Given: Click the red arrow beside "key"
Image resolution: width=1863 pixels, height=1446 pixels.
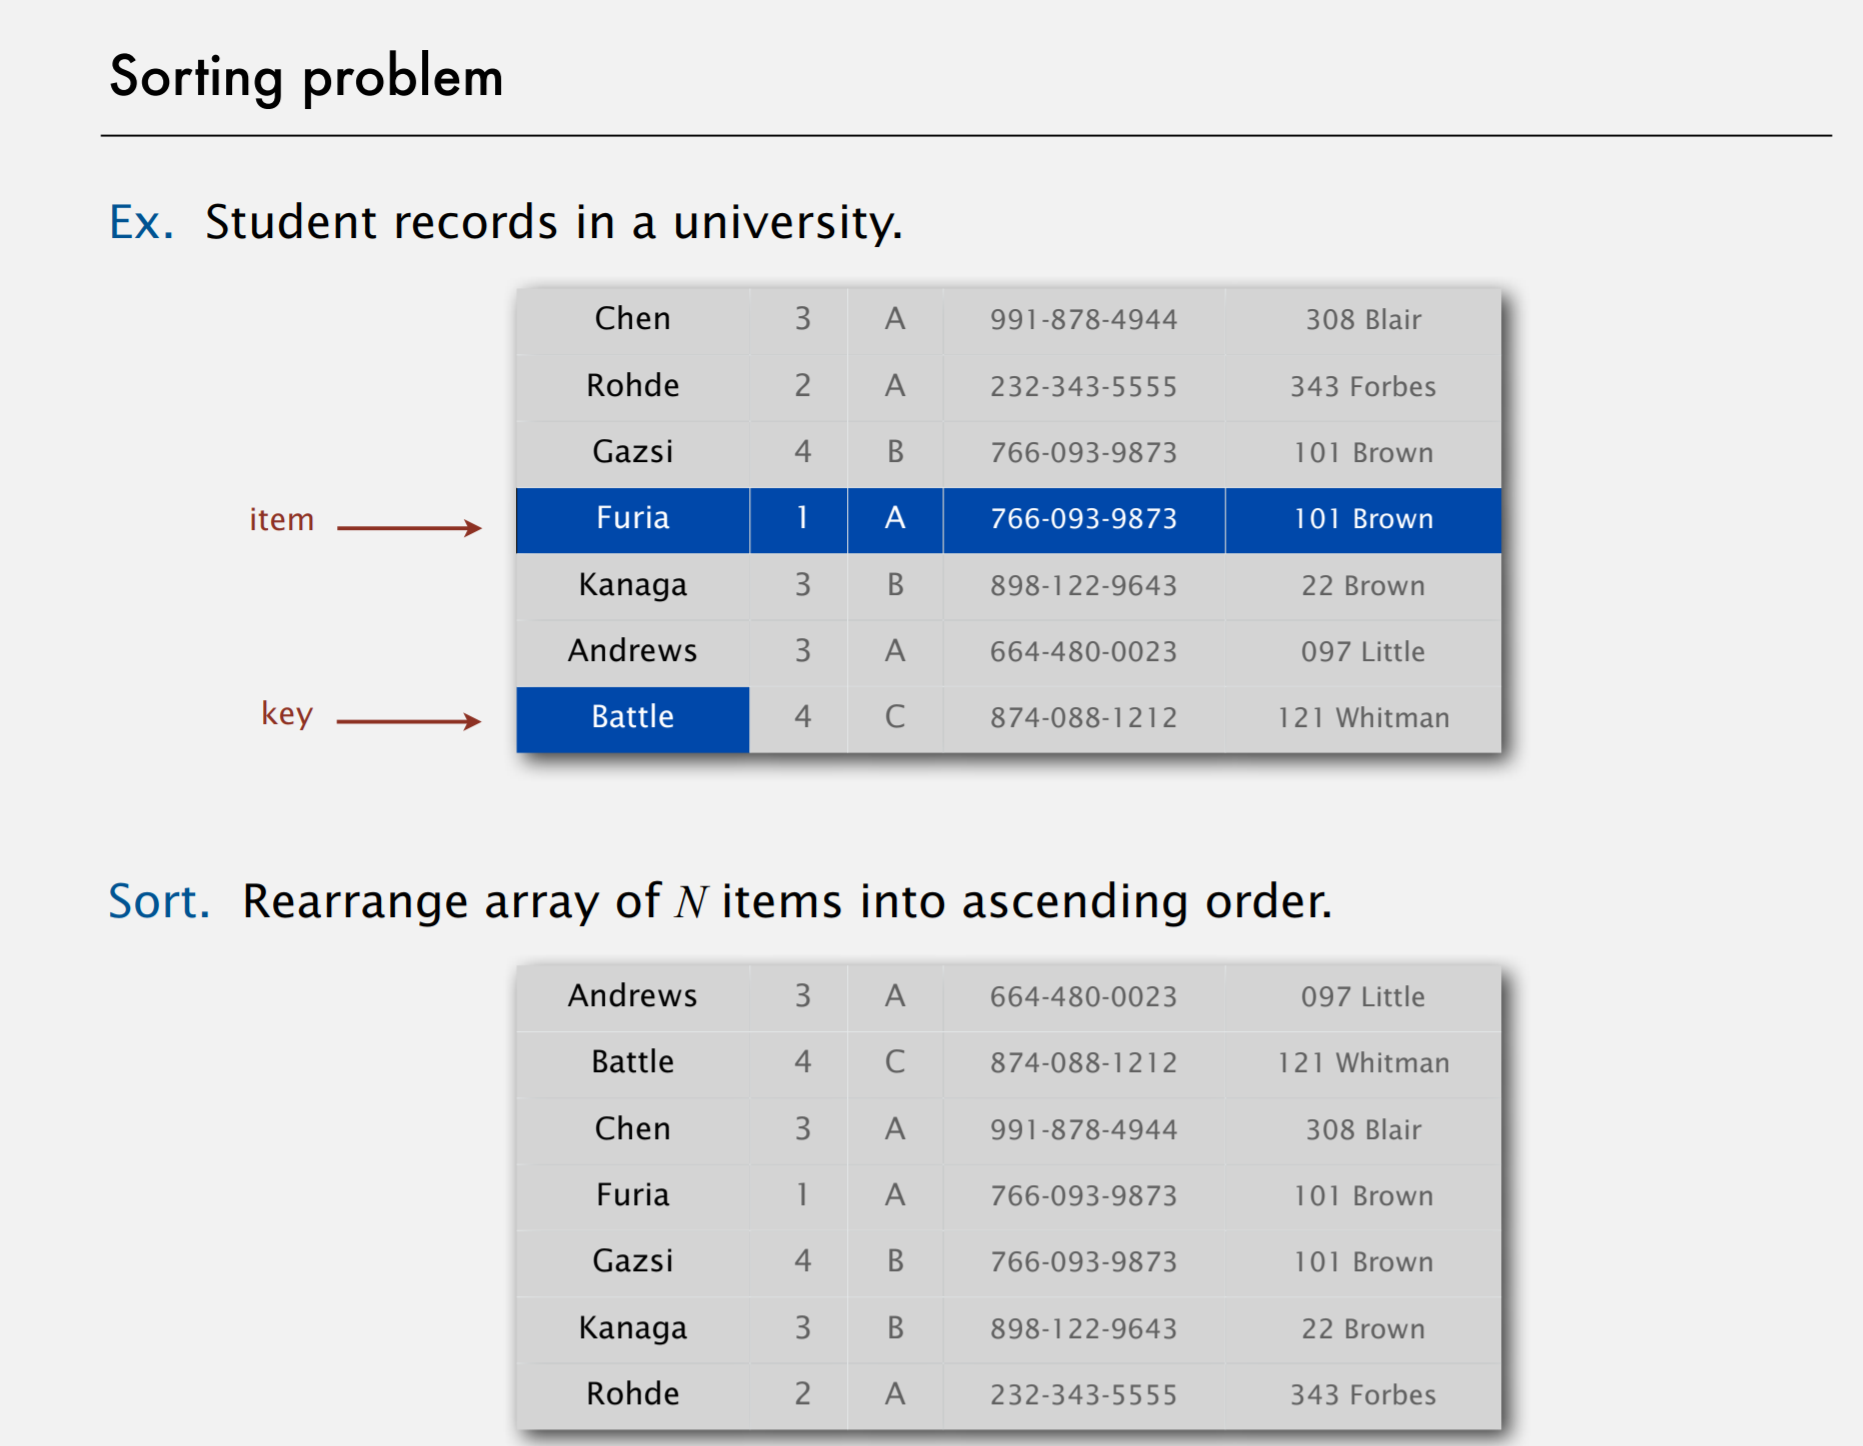Looking at the screenshot, I should (409, 720).
